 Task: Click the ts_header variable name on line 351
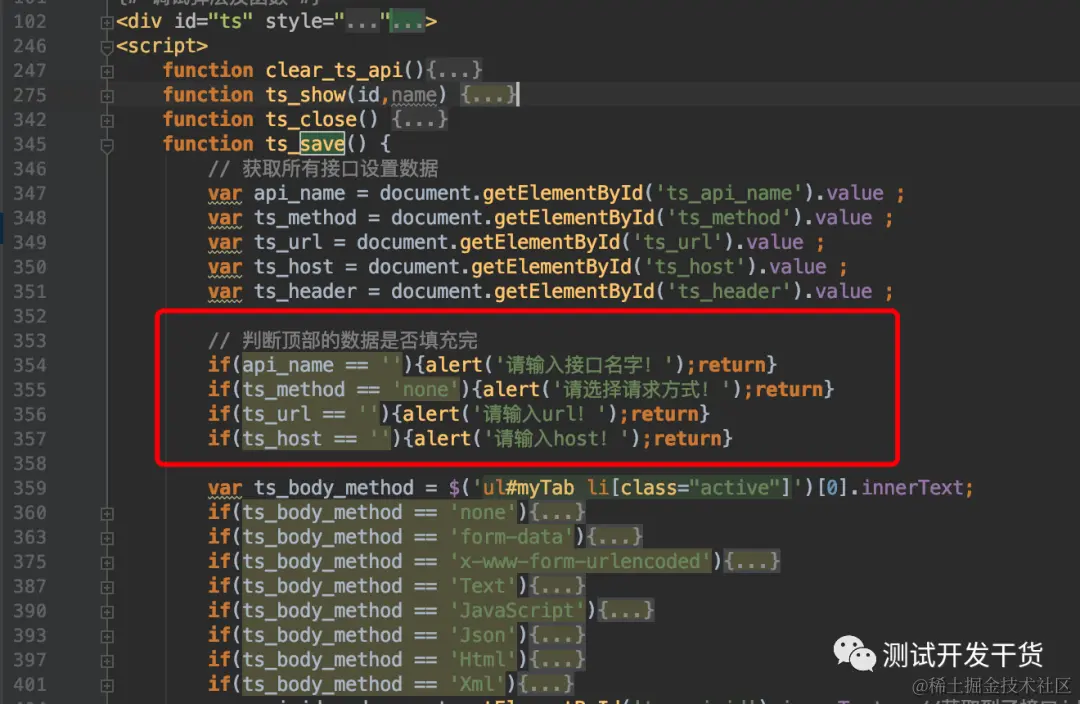click(x=305, y=291)
